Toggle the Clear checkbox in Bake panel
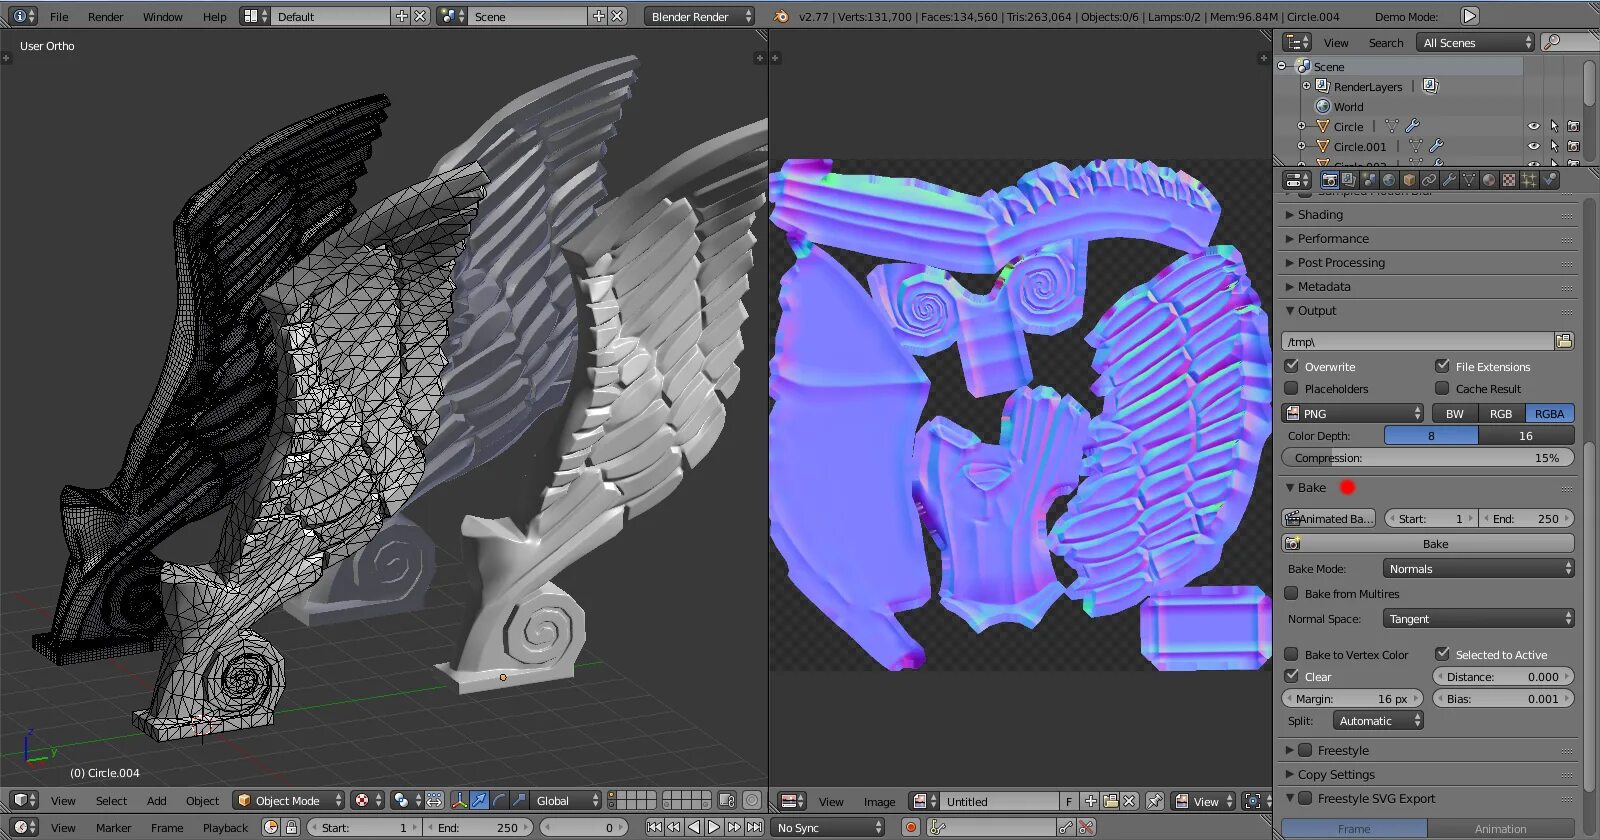 [1292, 676]
